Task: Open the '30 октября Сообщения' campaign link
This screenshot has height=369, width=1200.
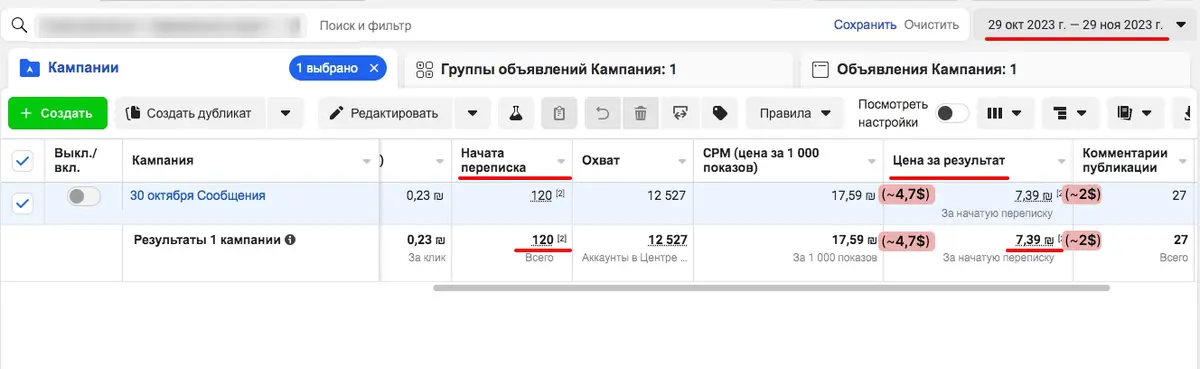Action: pos(198,196)
